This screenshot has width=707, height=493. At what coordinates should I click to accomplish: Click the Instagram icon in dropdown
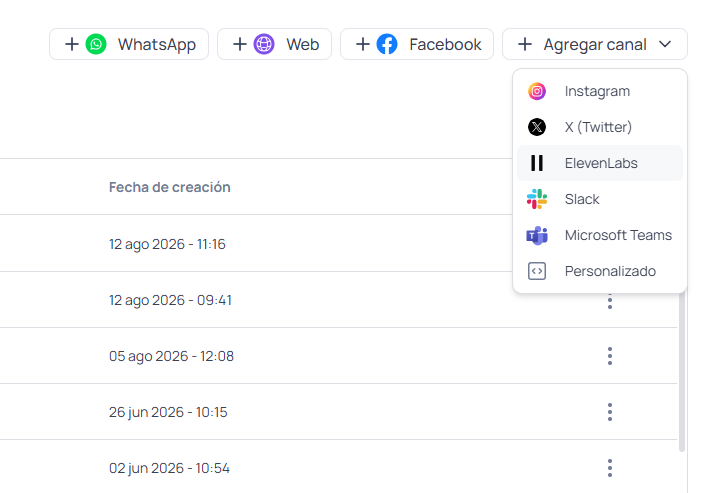(537, 91)
